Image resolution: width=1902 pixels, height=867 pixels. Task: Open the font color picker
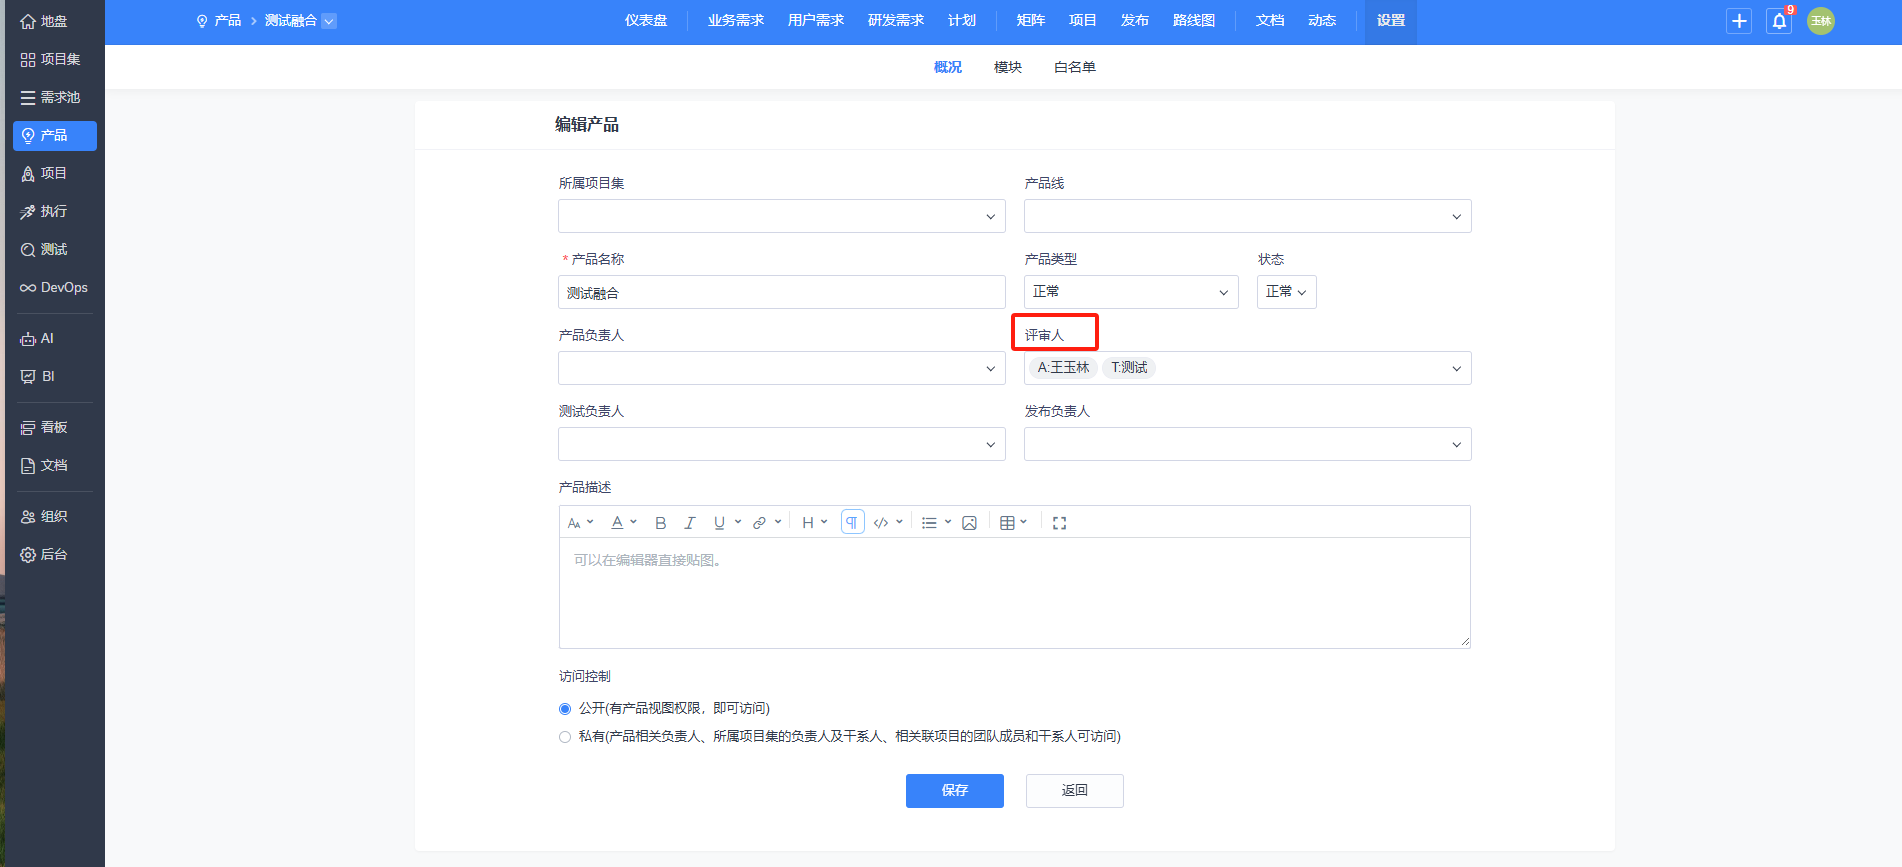(623, 523)
